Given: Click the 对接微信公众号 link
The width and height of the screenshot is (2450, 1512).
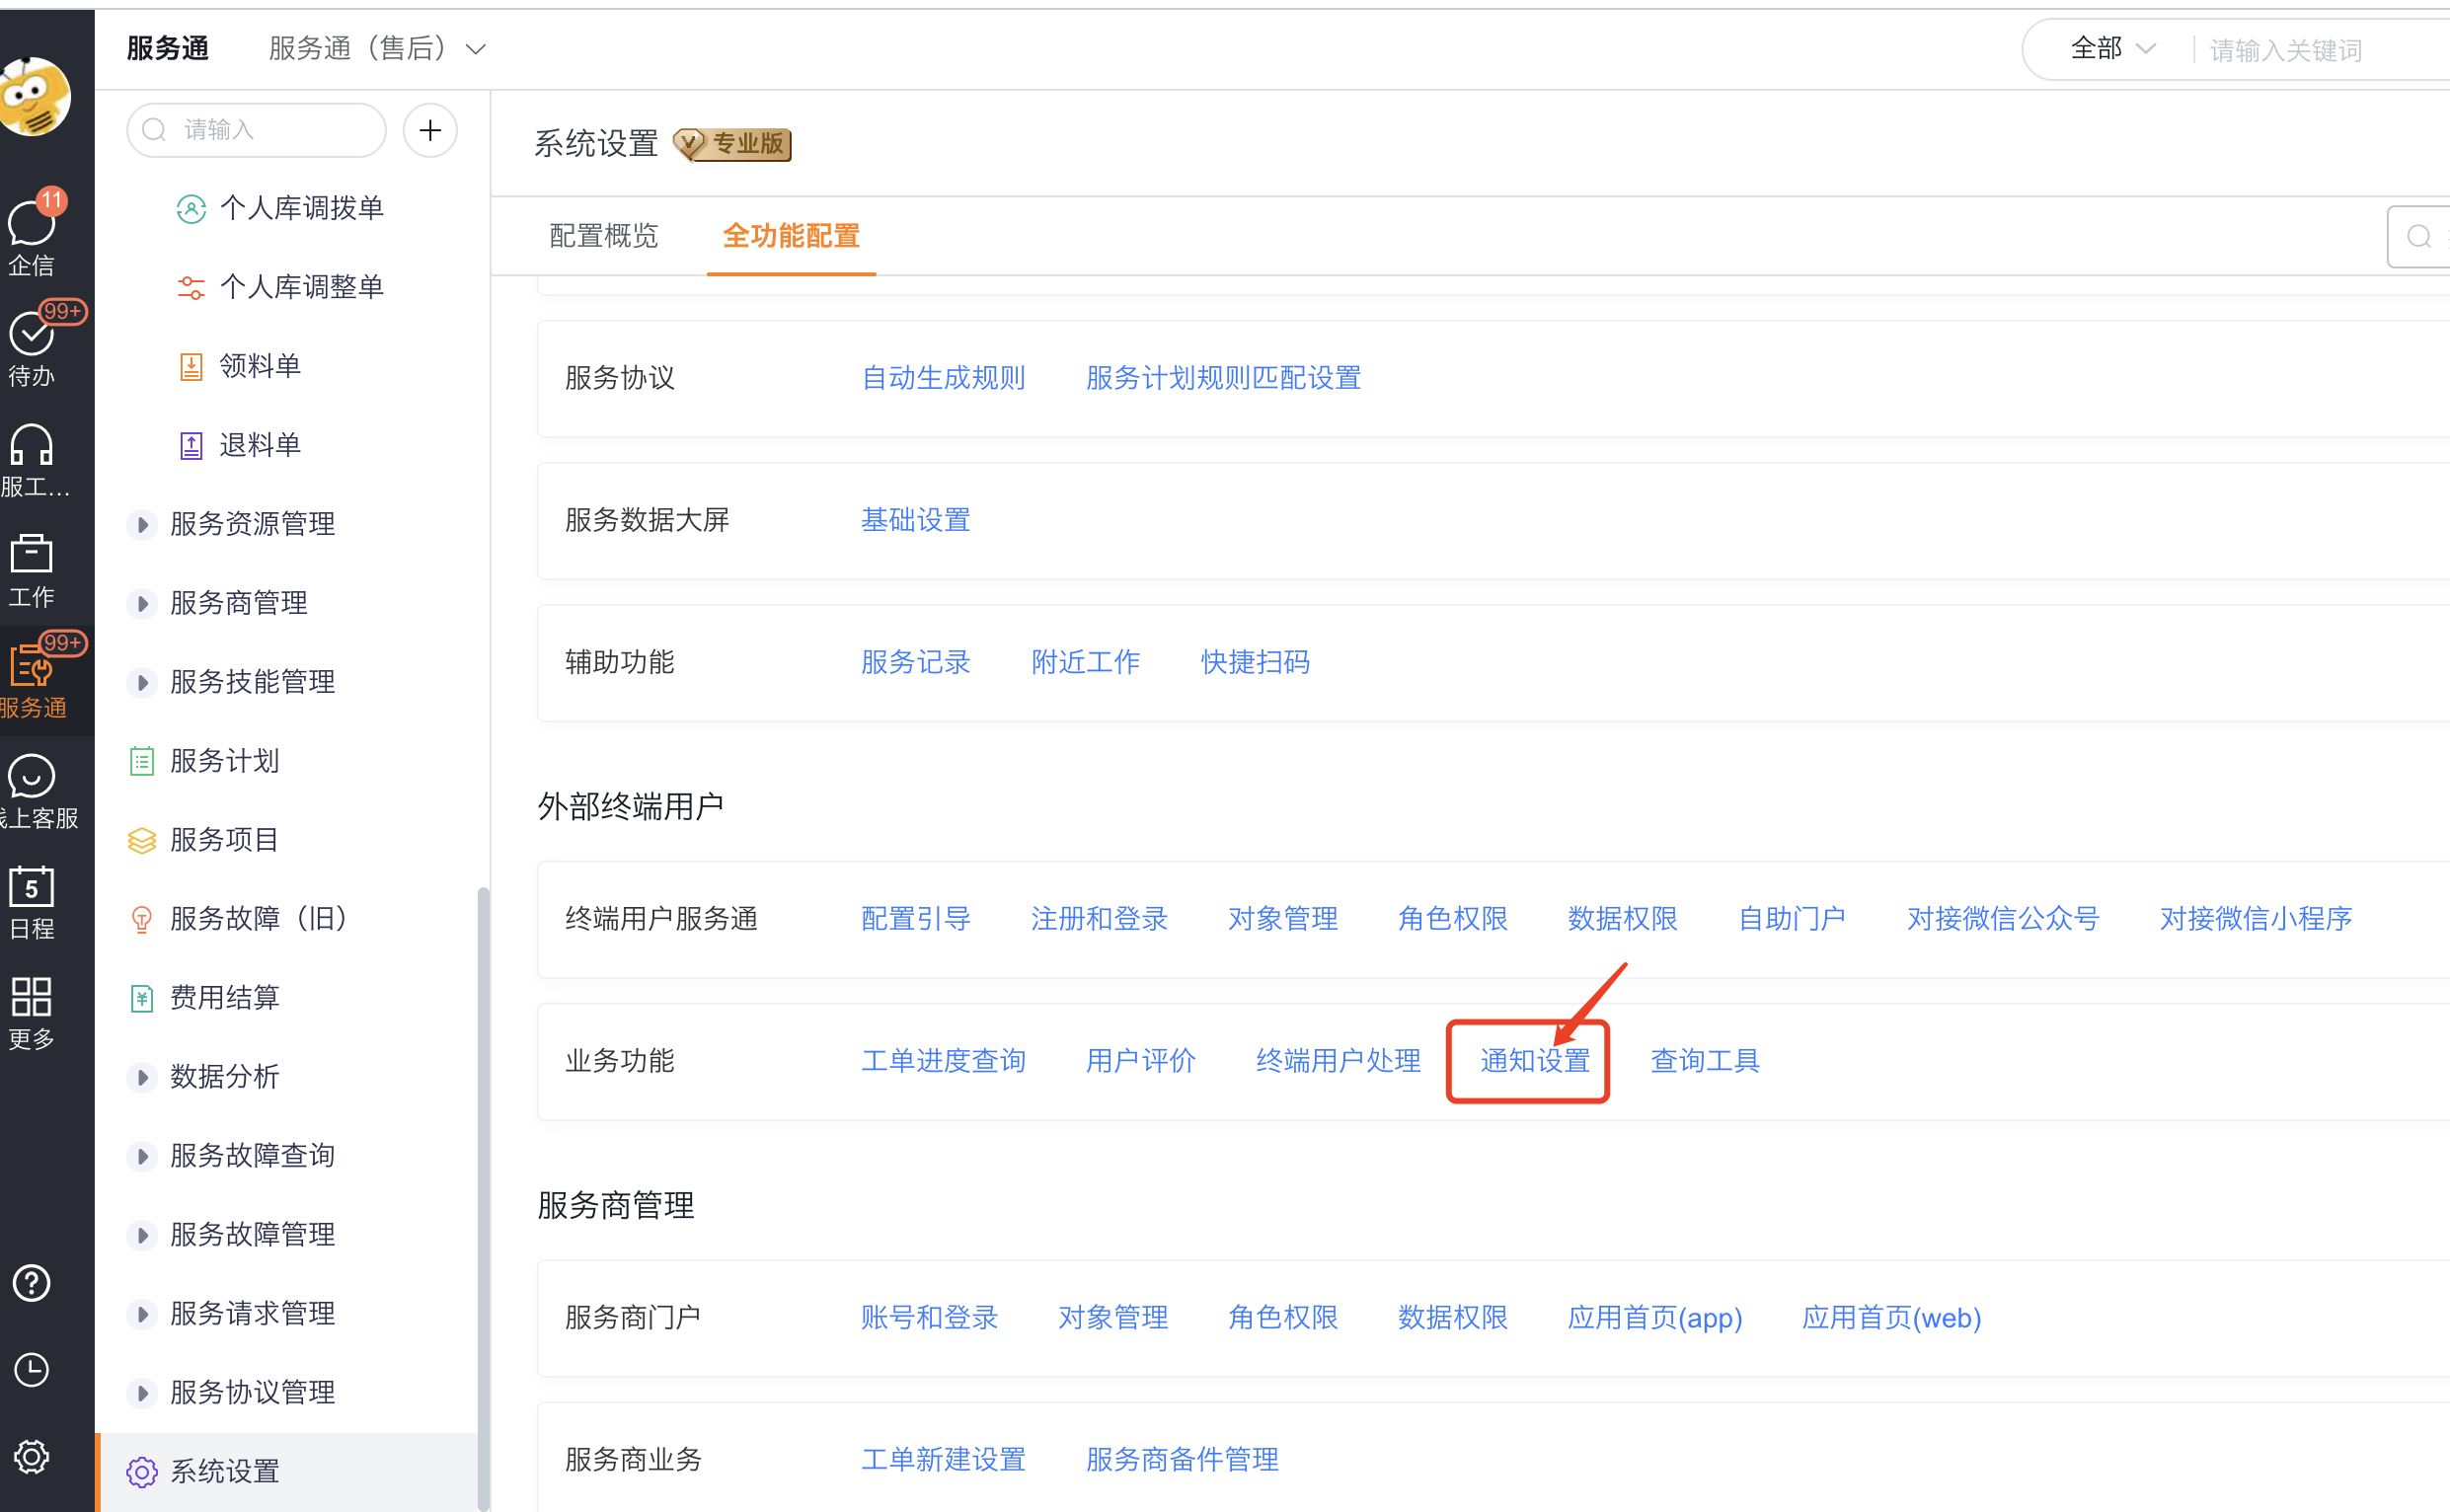Looking at the screenshot, I should click(2002, 918).
